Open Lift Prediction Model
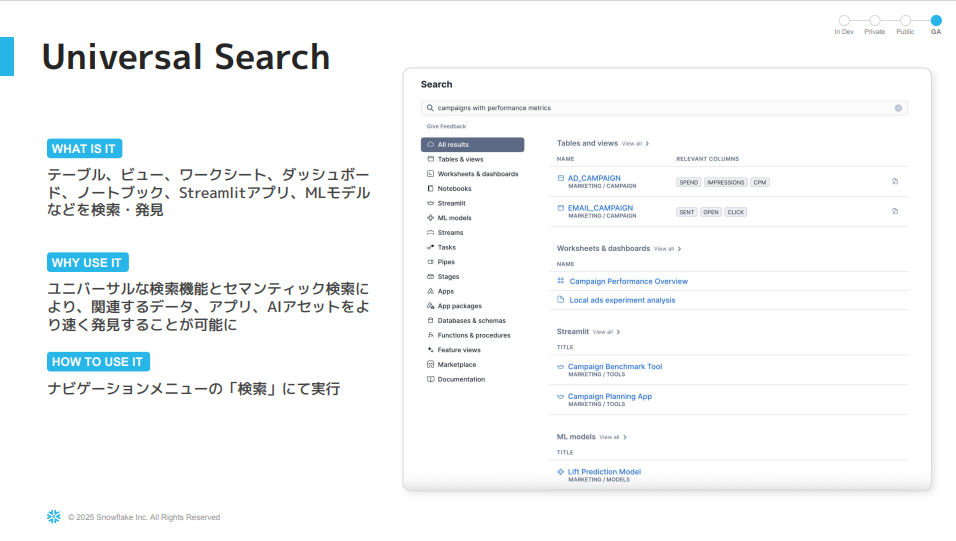 604,471
